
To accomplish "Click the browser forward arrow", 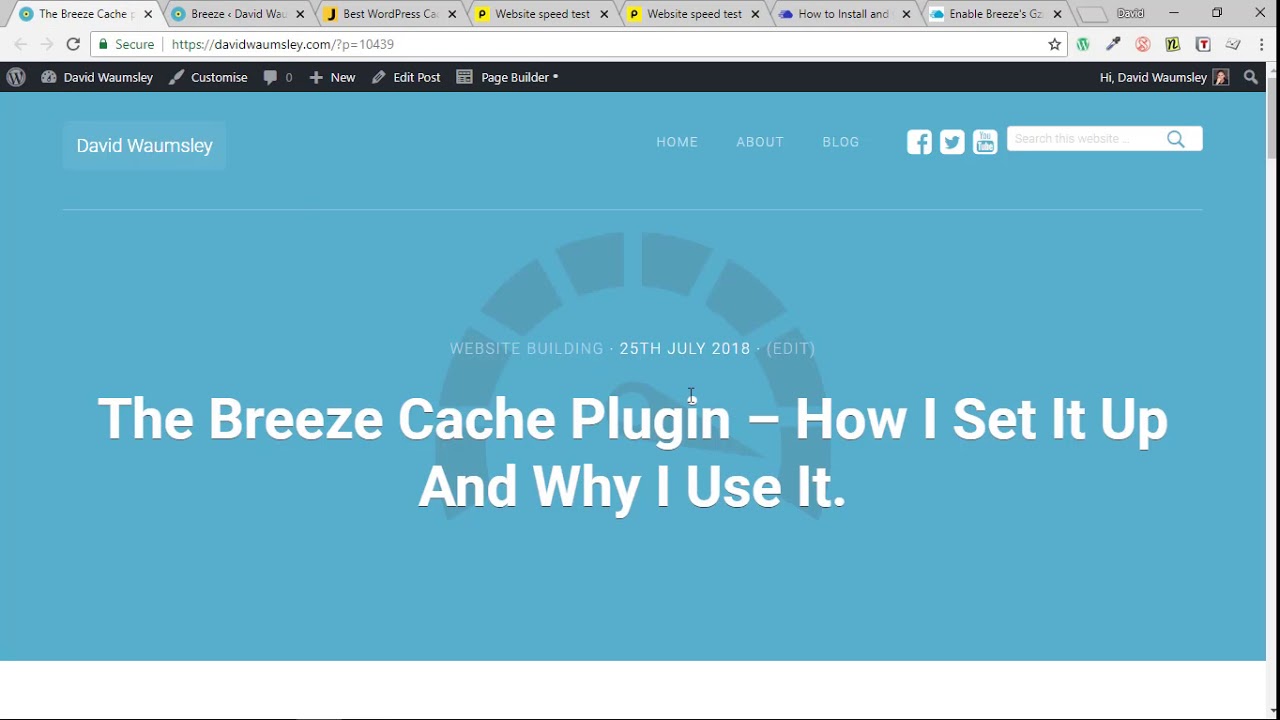I will (x=46, y=44).
